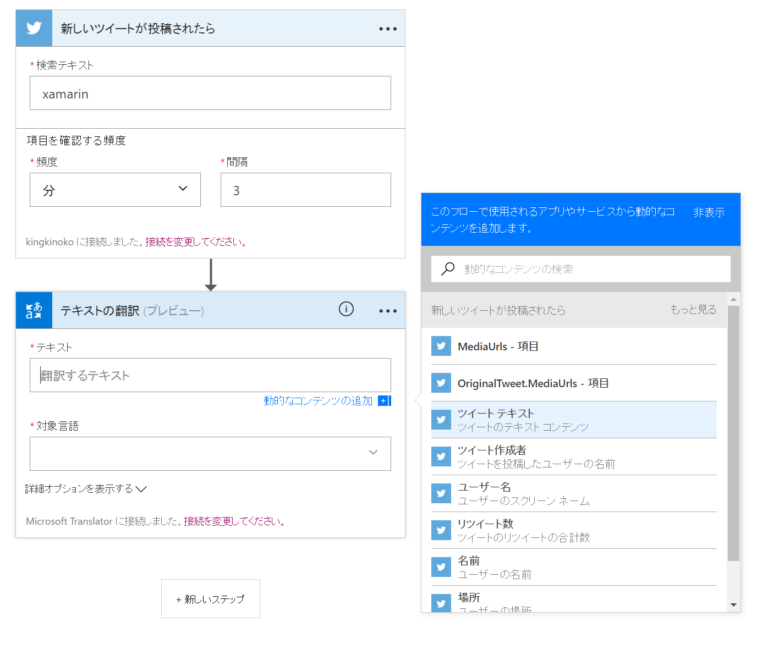
Task: Click the Twitter icon in the trigger header
Action: pos(33,28)
